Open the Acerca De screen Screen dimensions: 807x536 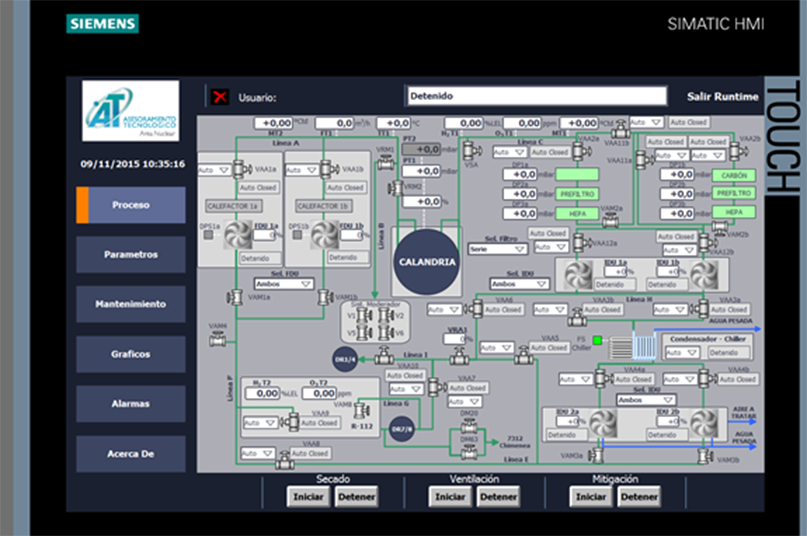pyautogui.click(x=131, y=454)
